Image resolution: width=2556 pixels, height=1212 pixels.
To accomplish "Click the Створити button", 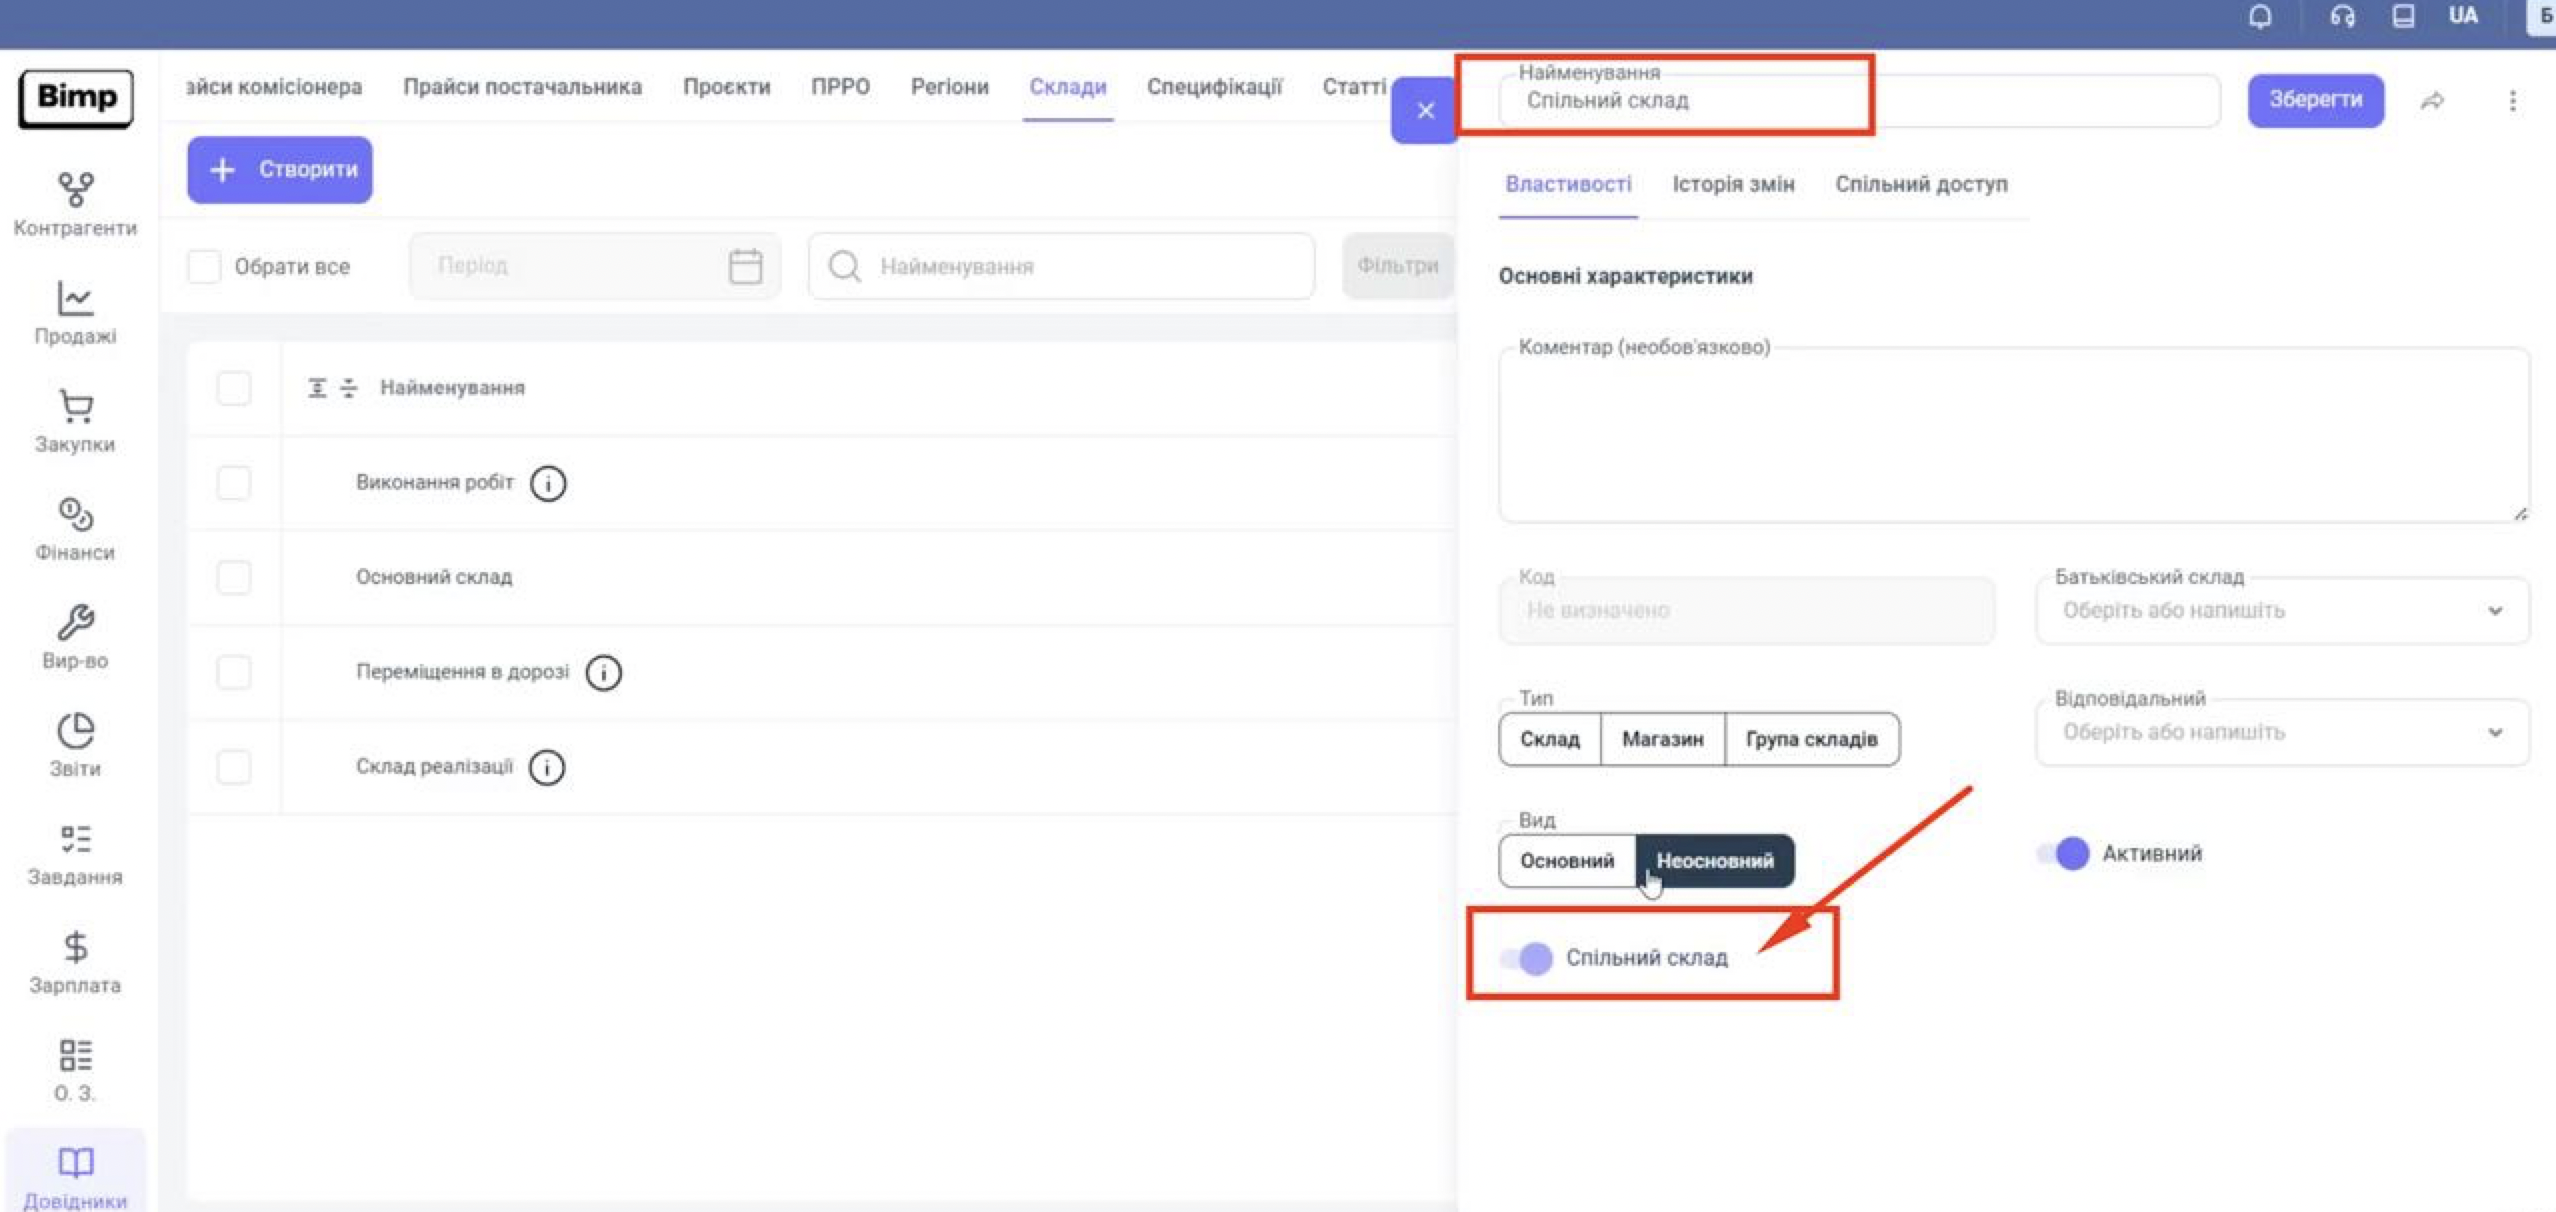I will [280, 170].
